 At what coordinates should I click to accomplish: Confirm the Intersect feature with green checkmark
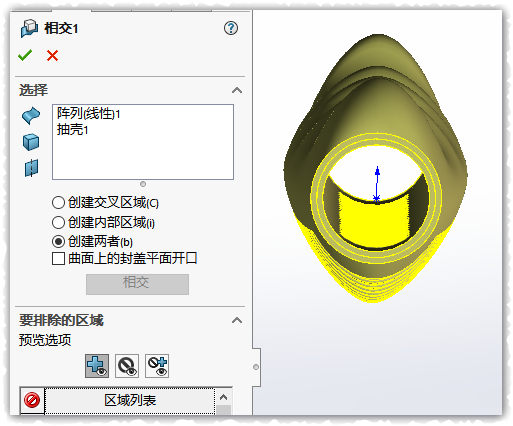[x=25, y=55]
